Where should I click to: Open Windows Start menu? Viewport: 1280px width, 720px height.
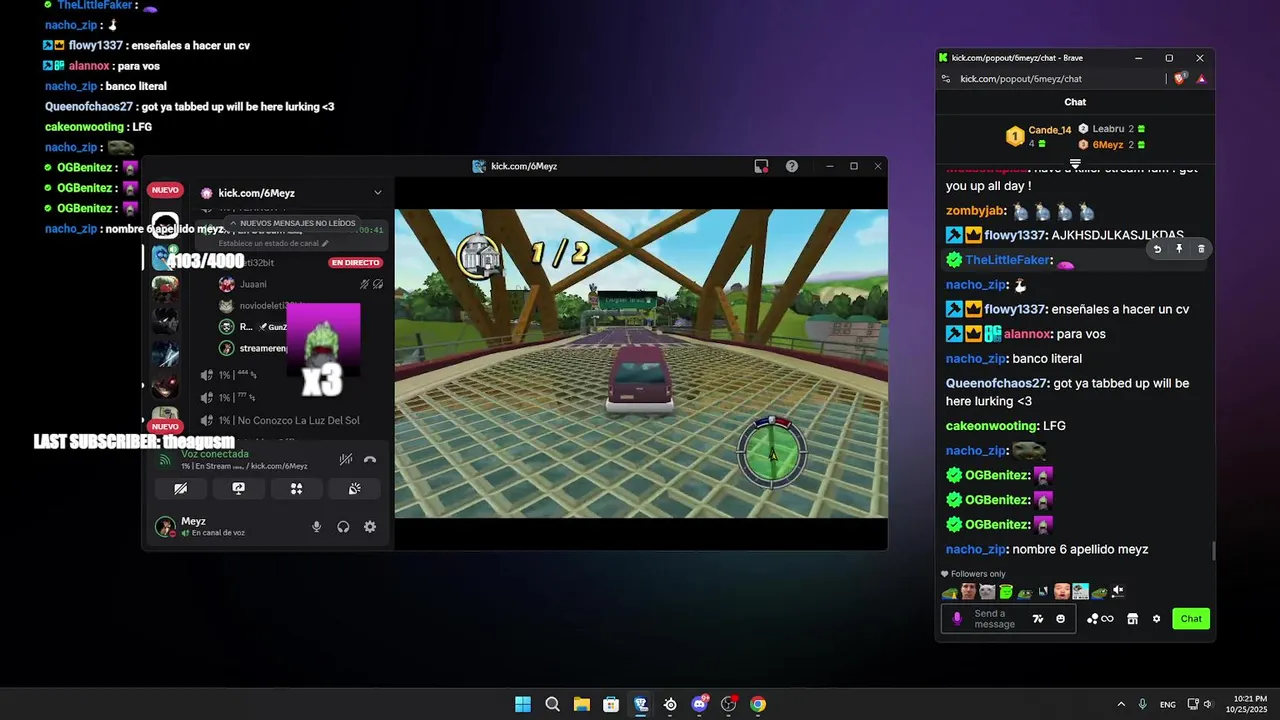coord(523,704)
